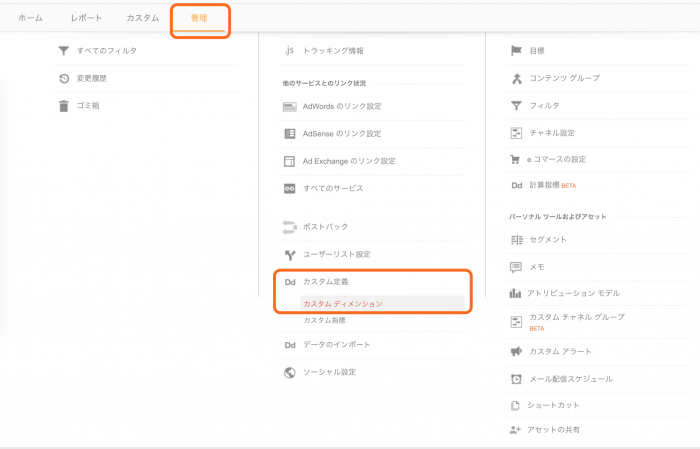Click the bar chart icon for アトリビューション モデル
Screen dimensions: 700x449
click(x=516, y=293)
